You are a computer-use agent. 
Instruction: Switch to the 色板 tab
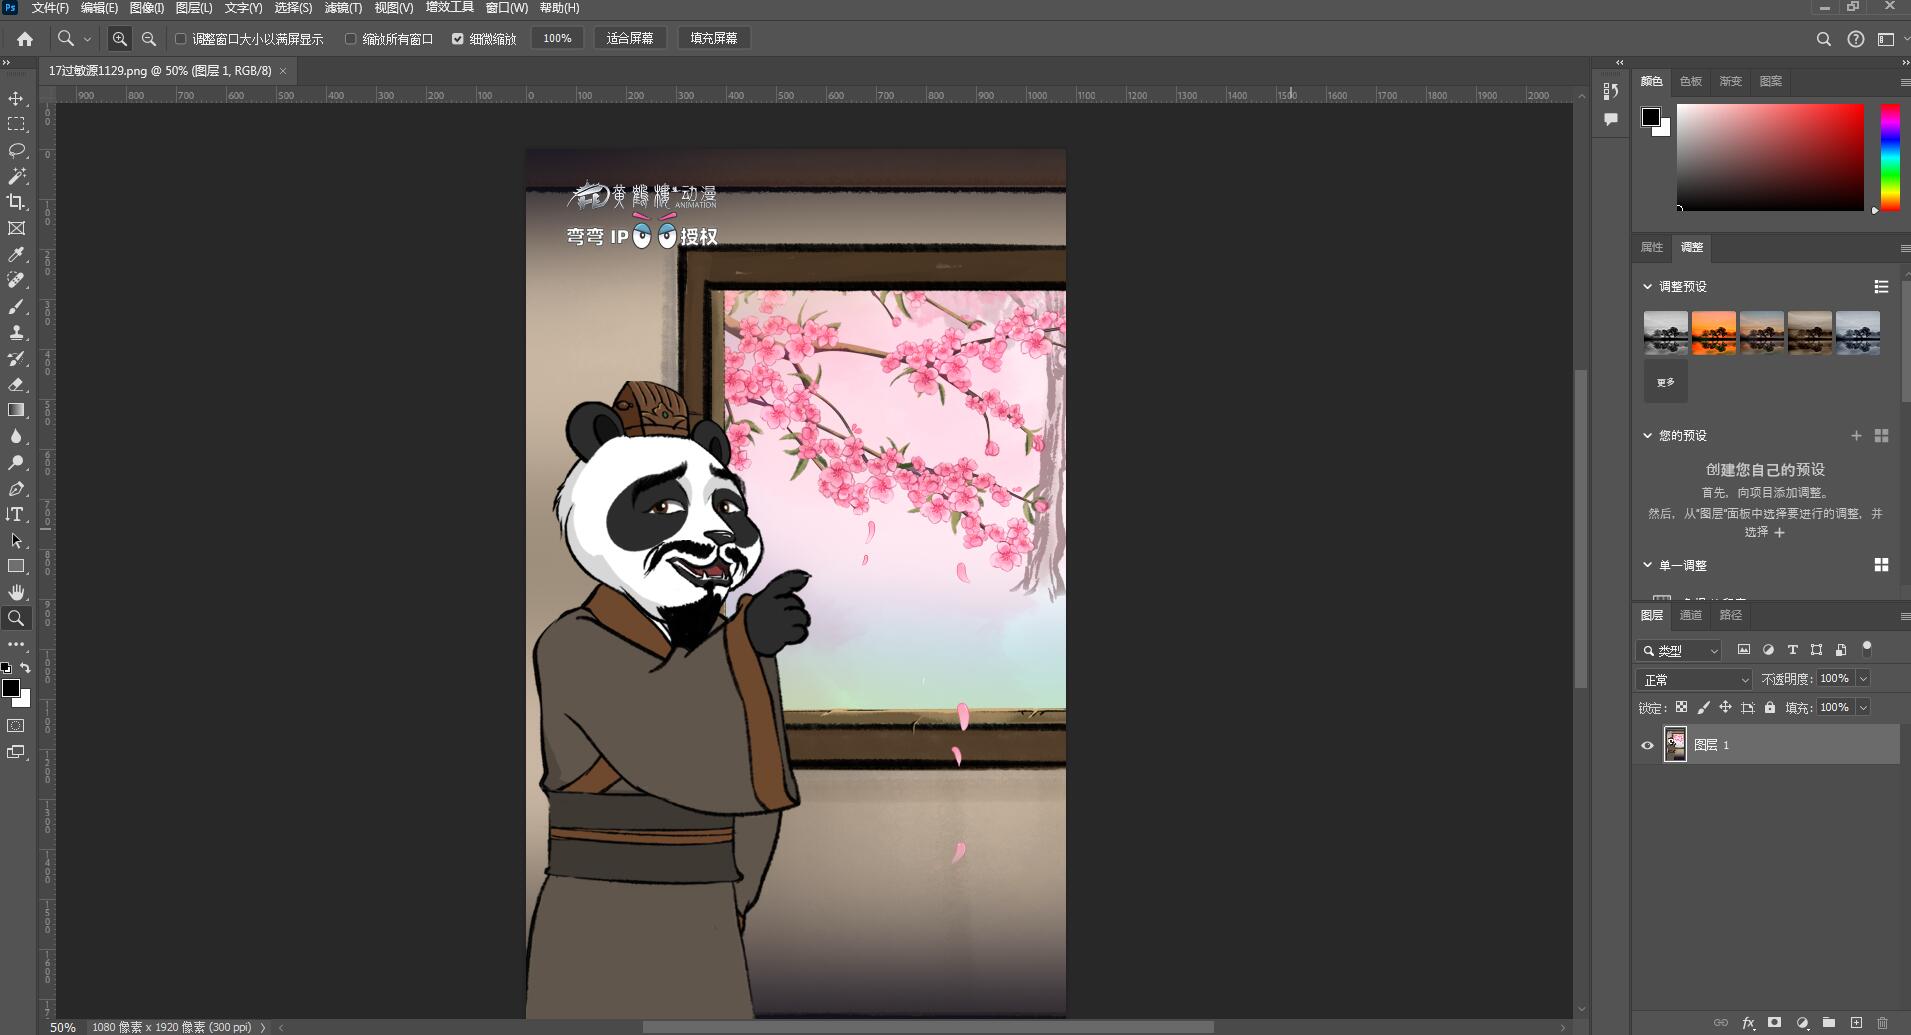(x=1691, y=81)
